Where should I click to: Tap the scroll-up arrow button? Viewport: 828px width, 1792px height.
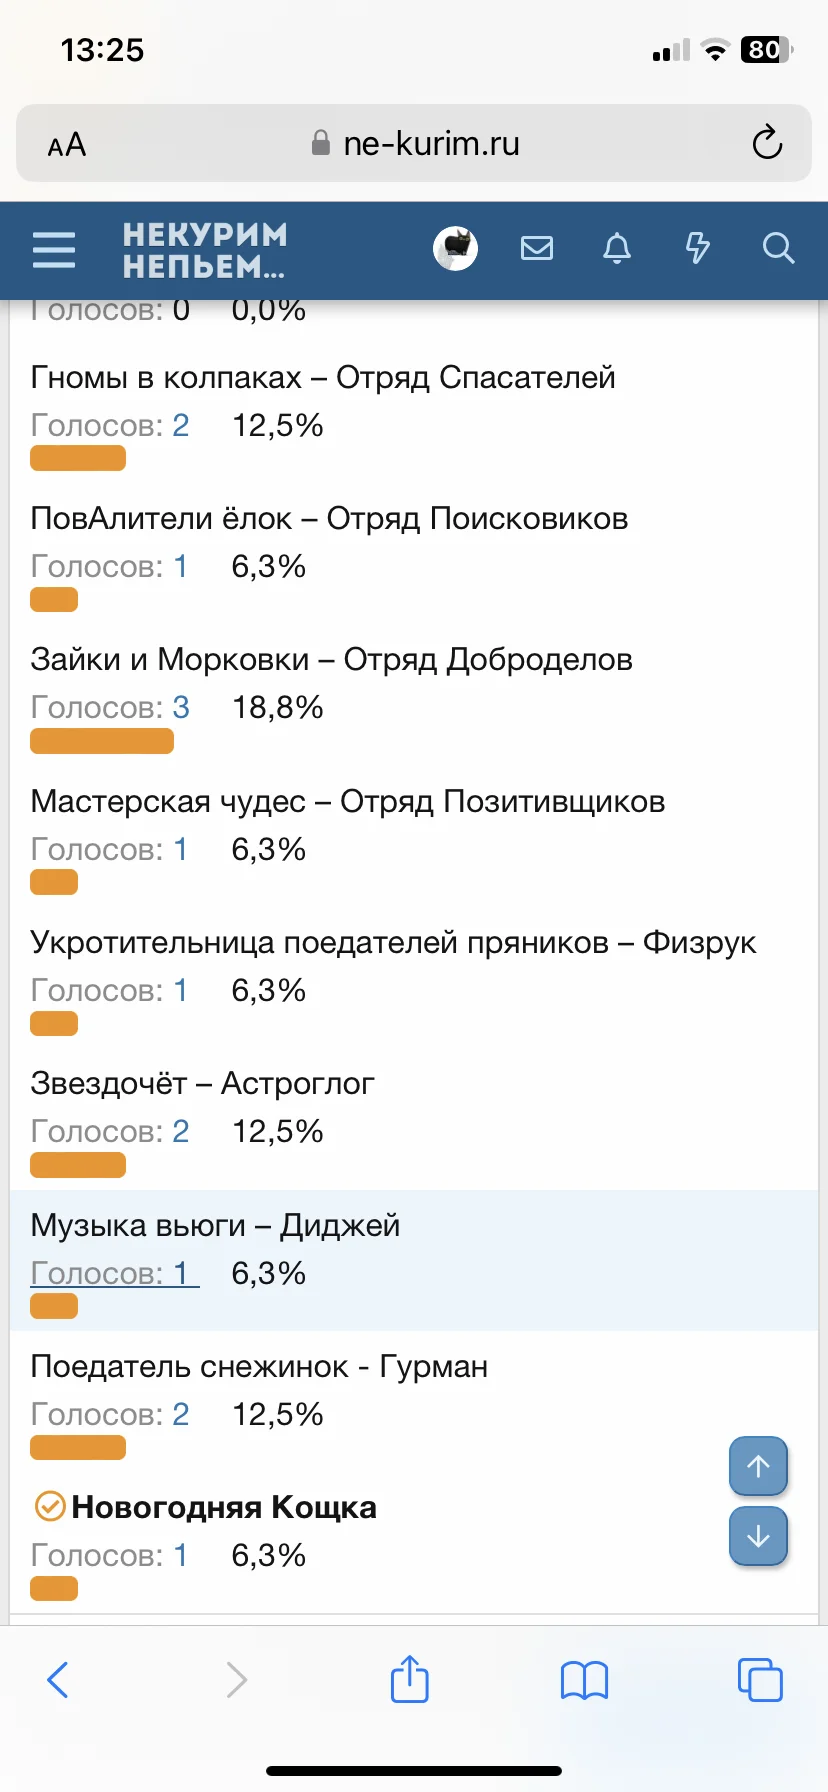tap(758, 1466)
